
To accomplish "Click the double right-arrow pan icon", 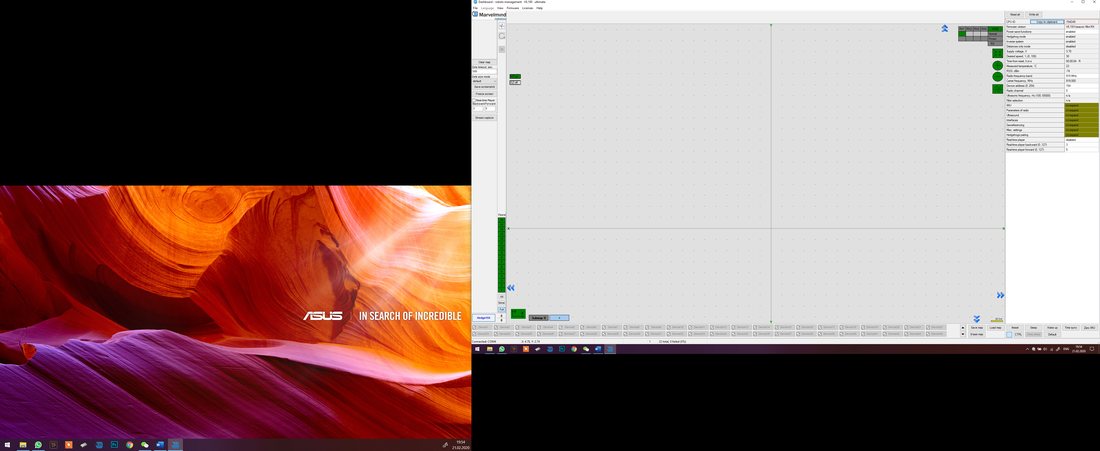I will click(1000, 295).
